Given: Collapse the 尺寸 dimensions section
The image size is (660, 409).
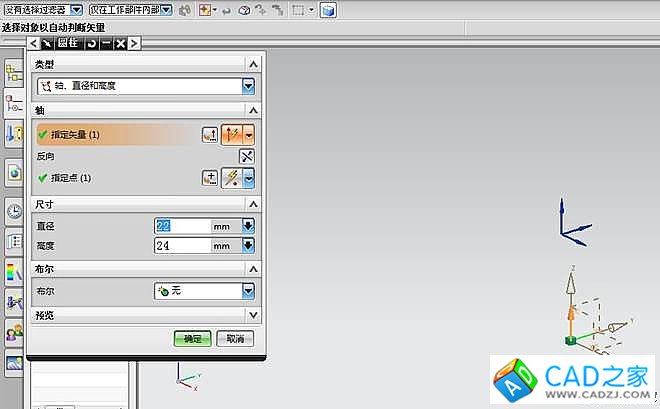Looking at the screenshot, I should (x=253, y=204).
